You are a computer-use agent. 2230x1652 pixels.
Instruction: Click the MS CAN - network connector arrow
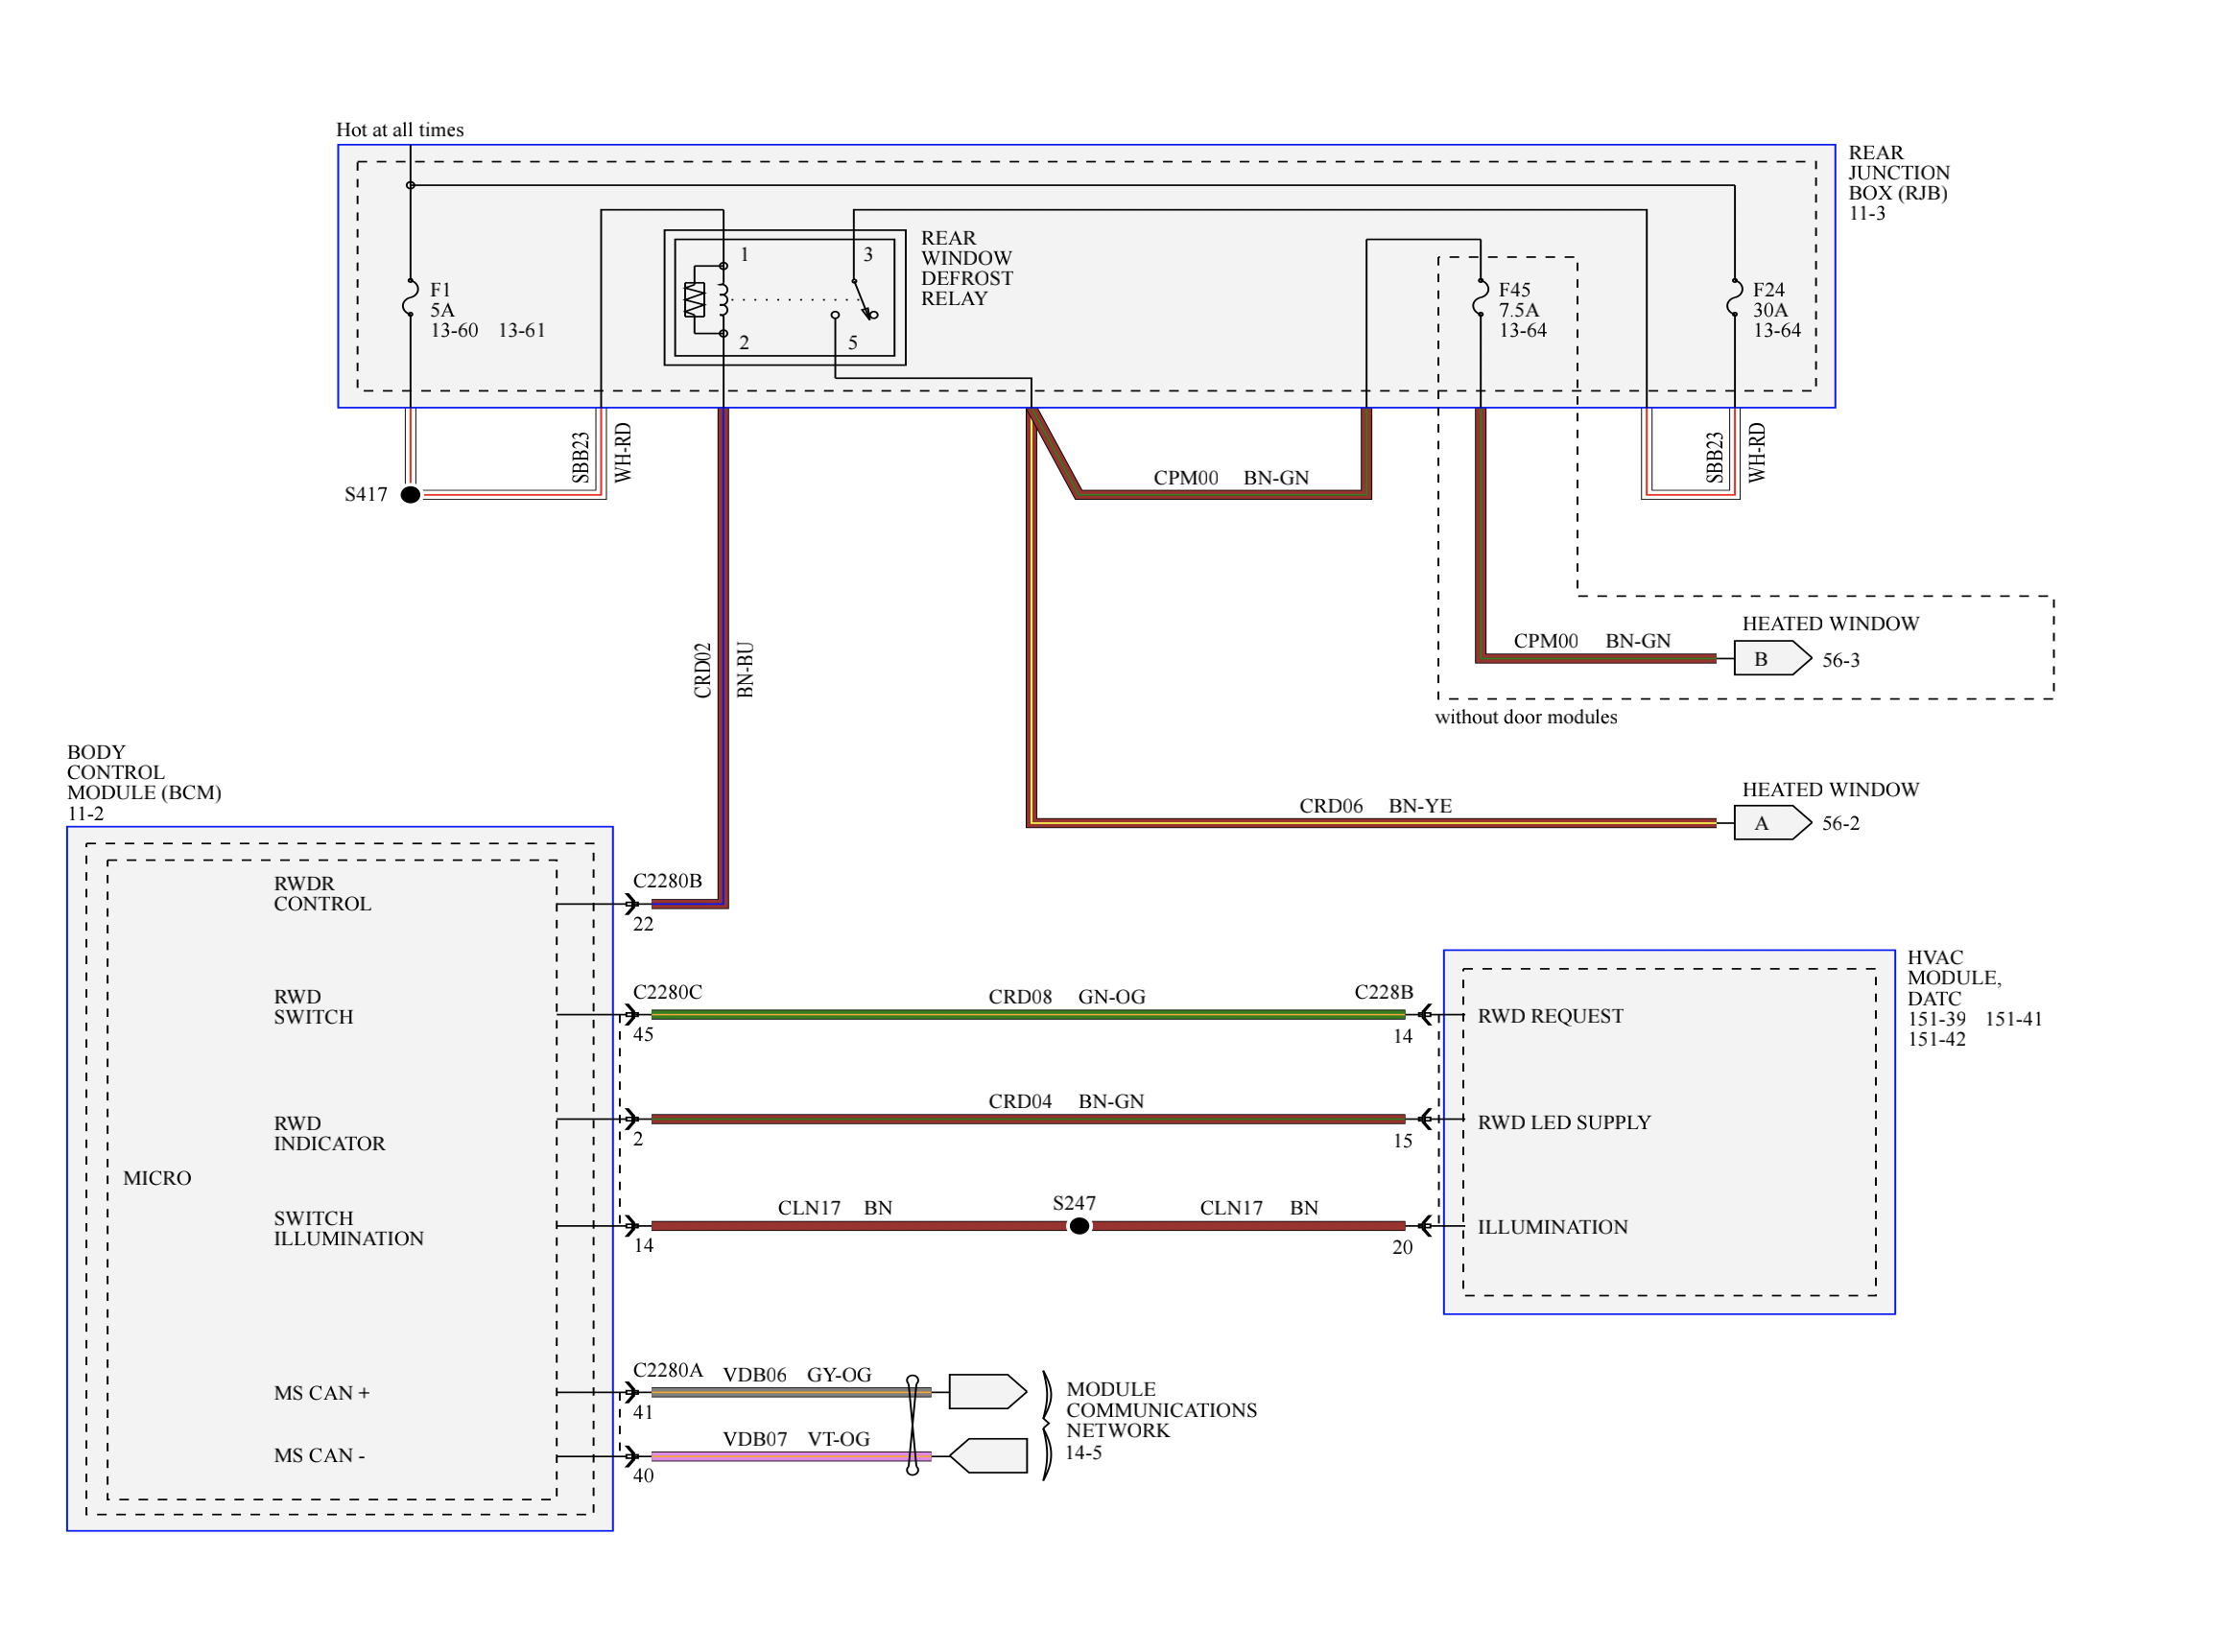987,1456
